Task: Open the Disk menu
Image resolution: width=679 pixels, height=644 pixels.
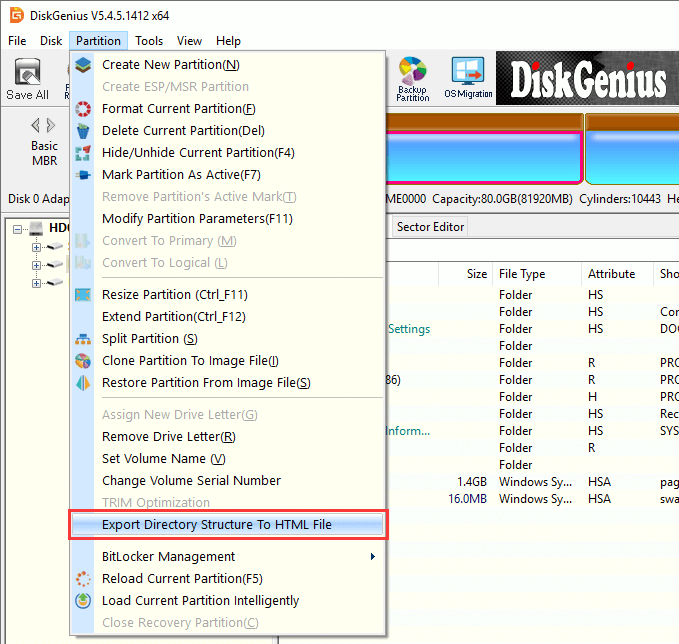Action: pos(51,41)
